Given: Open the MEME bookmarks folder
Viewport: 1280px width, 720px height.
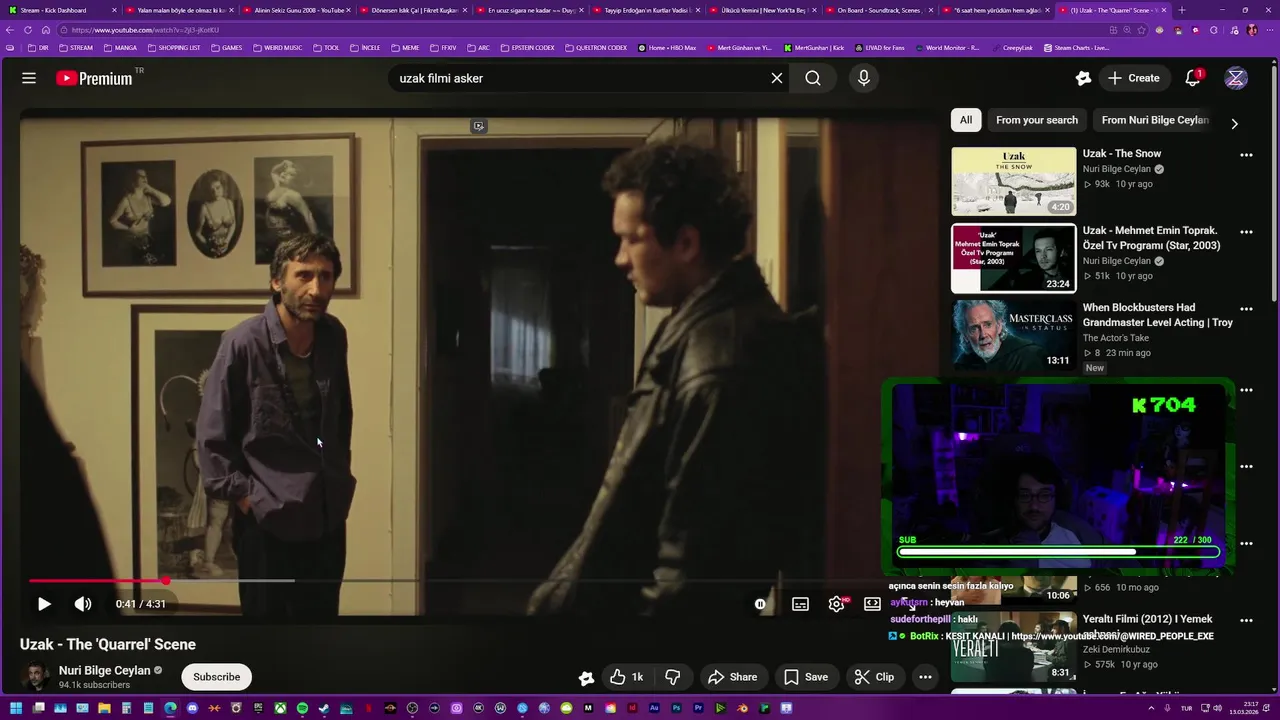Looking at the screenshot, I should (405, 48).
